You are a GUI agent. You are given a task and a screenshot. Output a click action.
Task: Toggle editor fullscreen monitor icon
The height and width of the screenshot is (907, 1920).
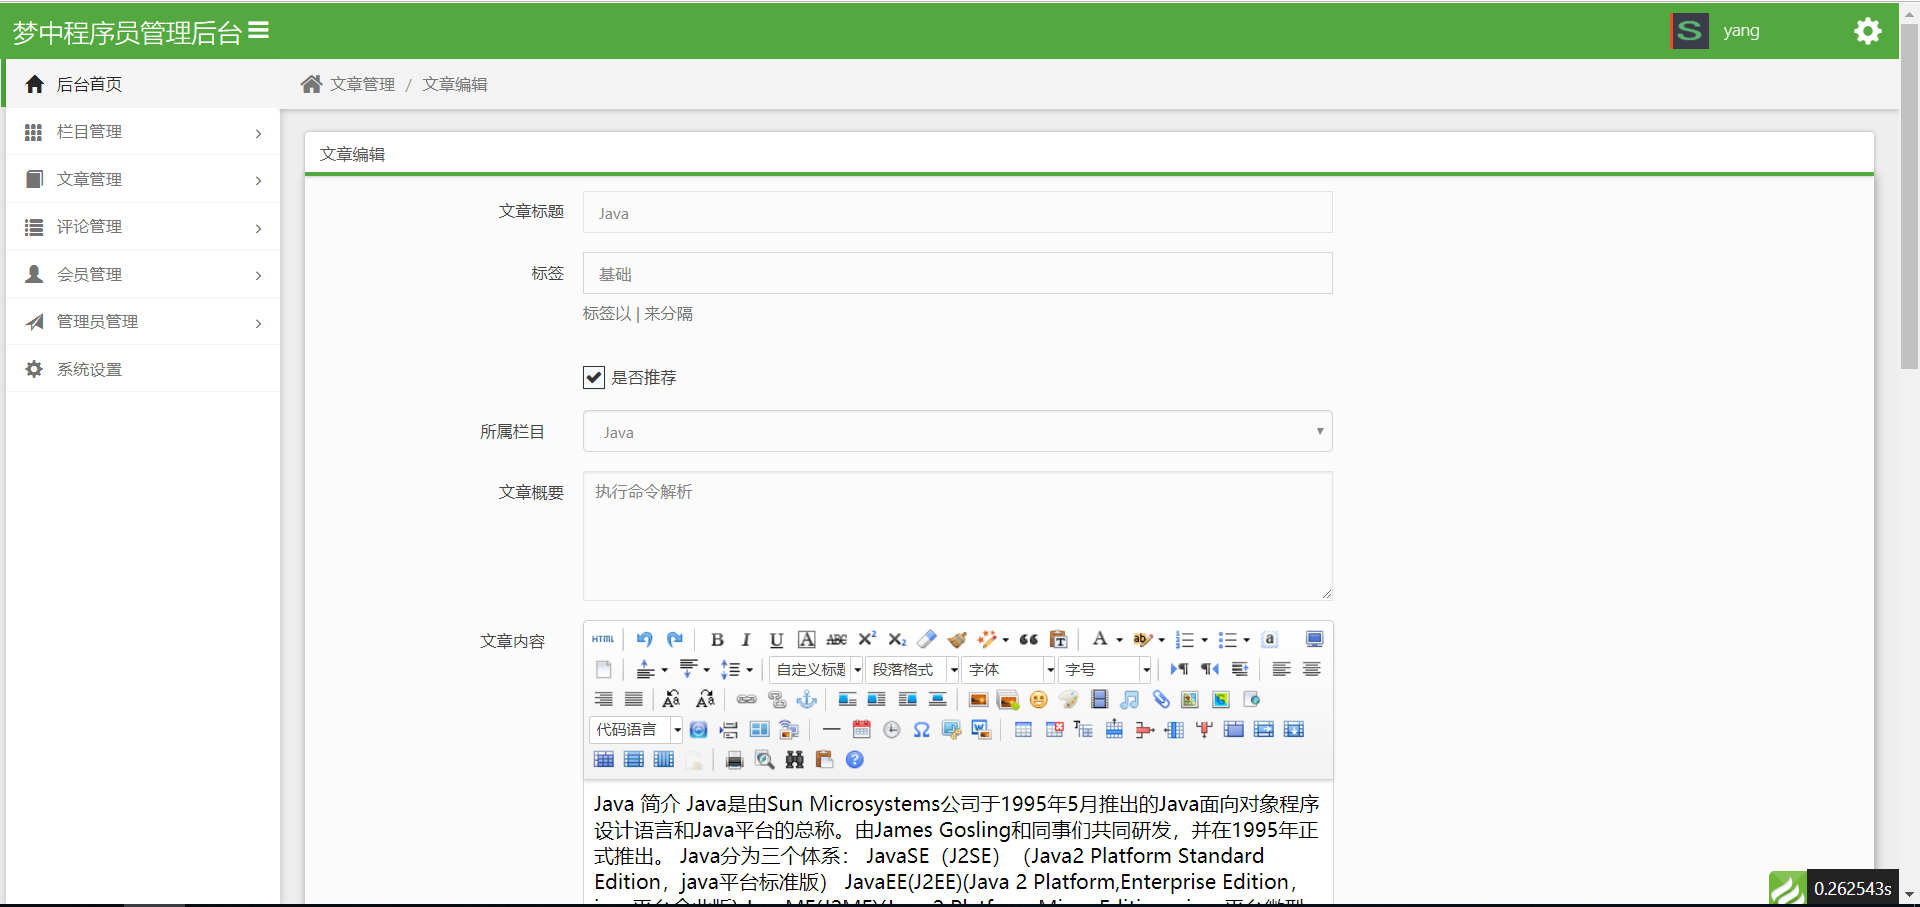(x=1315, y=639)
